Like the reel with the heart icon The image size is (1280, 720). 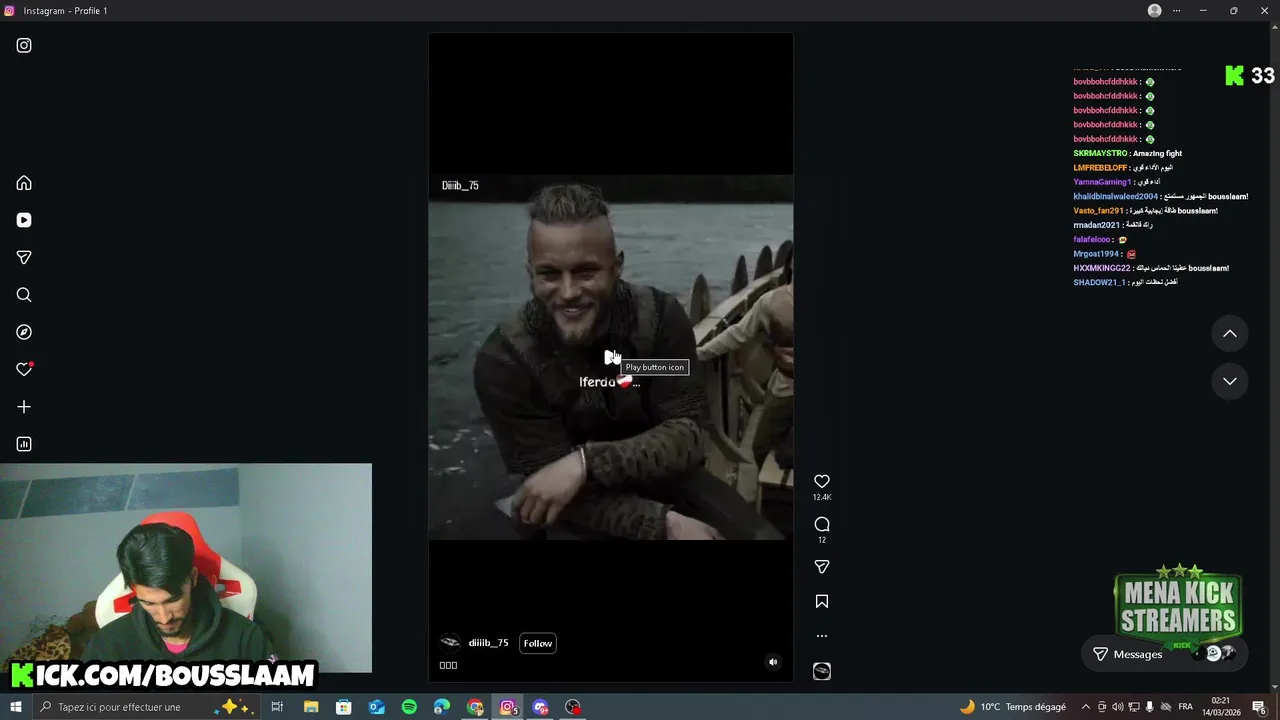(x=822, y=481)
